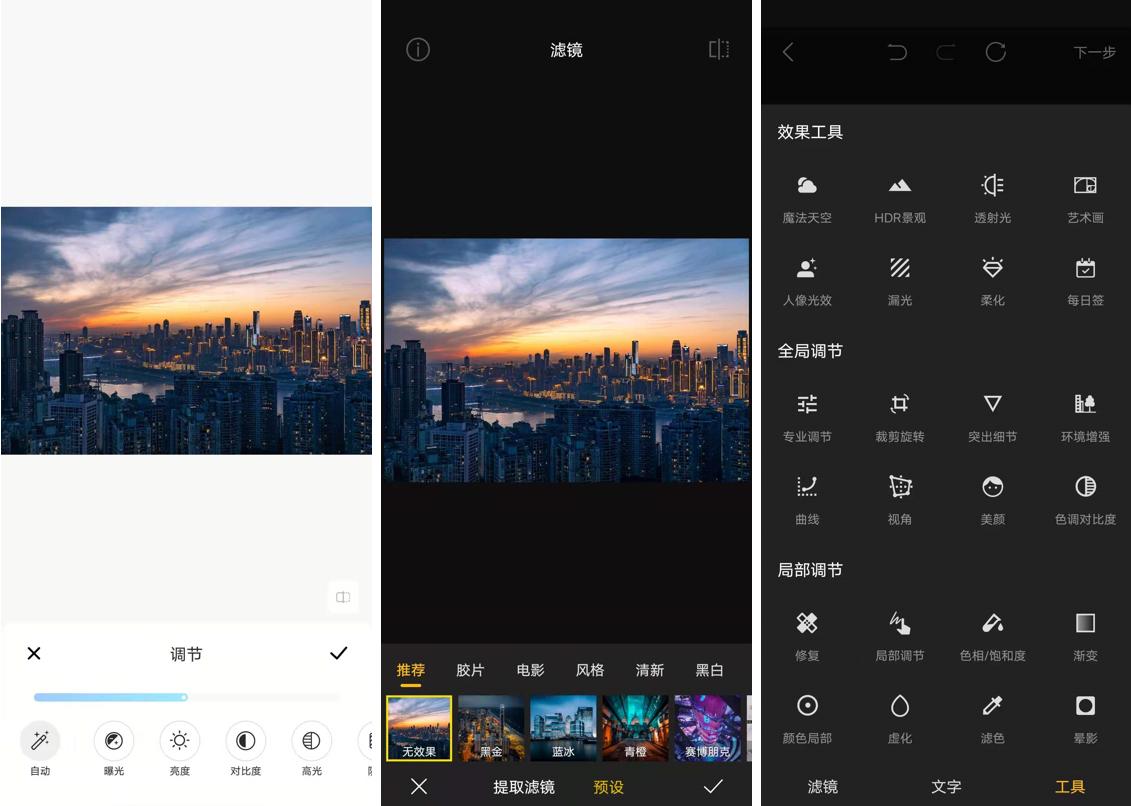1131x806 pixels.
Task: Toggle the before/after compare view in filters
Action: coord(719,50)
